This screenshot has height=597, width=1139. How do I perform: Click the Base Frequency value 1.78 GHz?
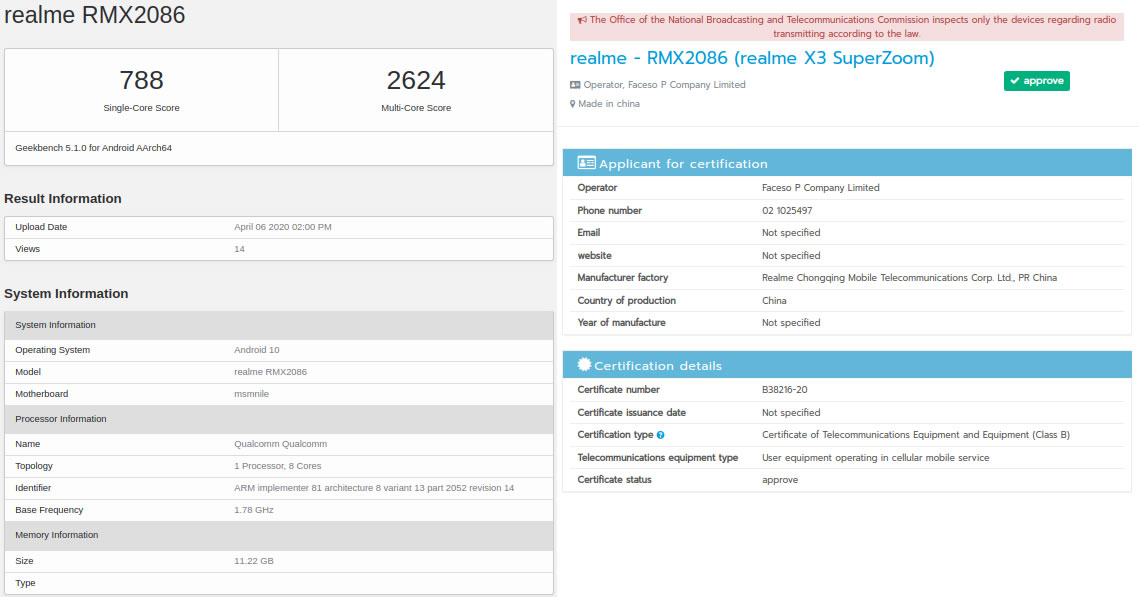(254, 510)
